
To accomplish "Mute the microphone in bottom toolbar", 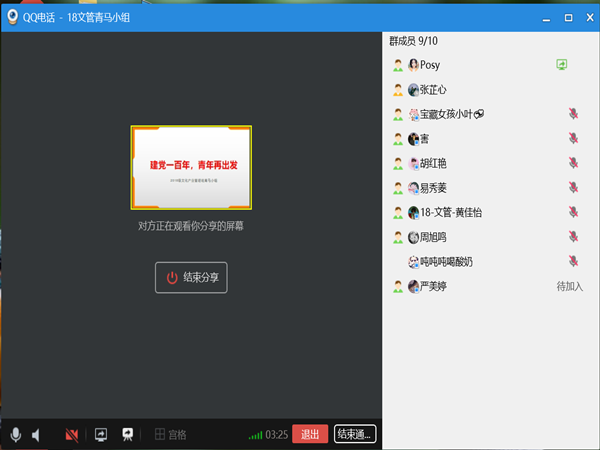I will (x=15, y=435).
